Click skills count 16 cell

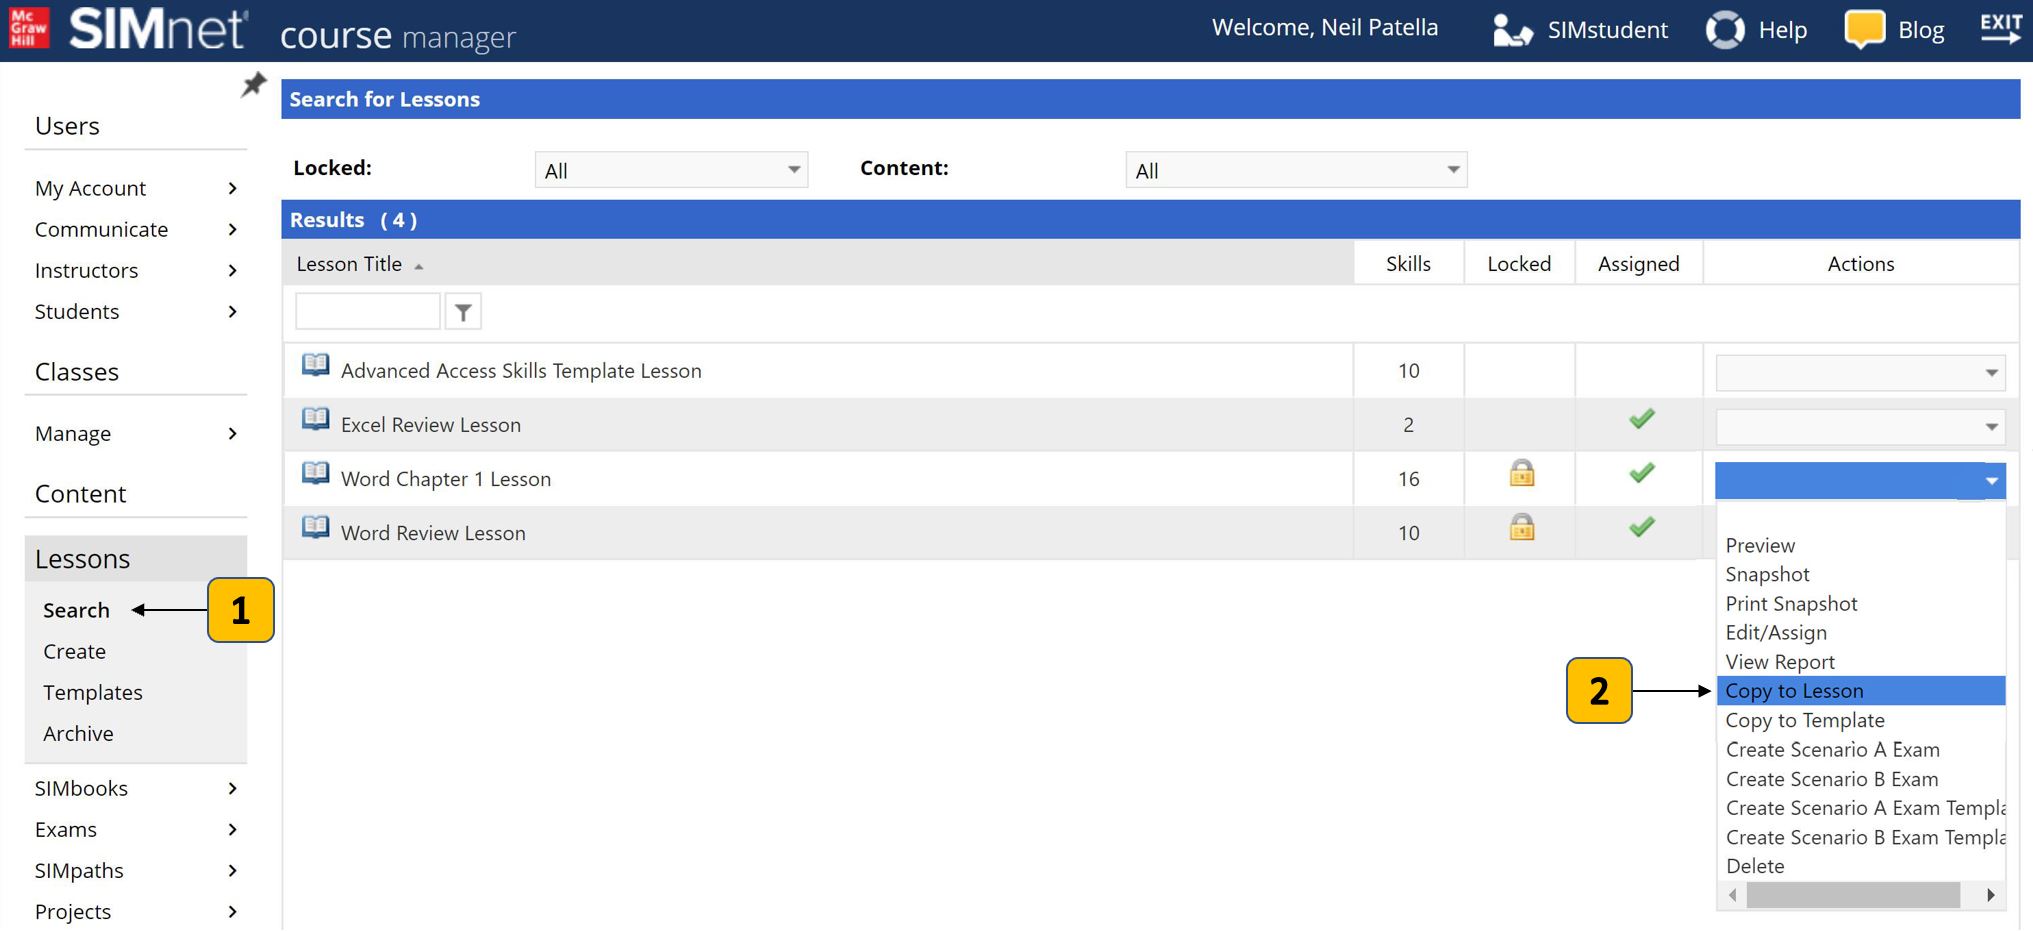click(x=1408, y=479)
